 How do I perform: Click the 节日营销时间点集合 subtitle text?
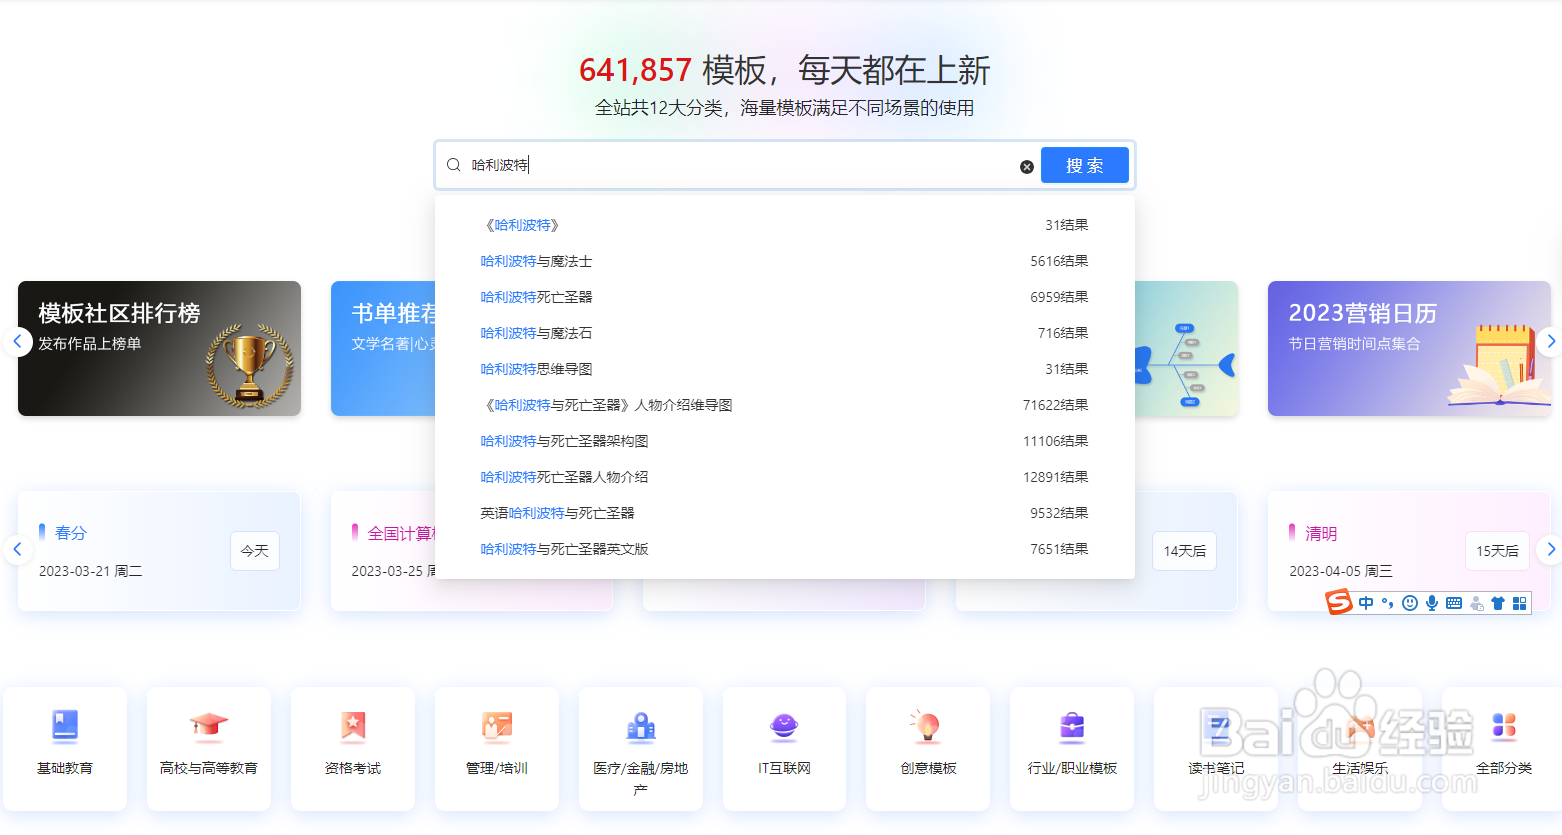(x=1354, y=343)
